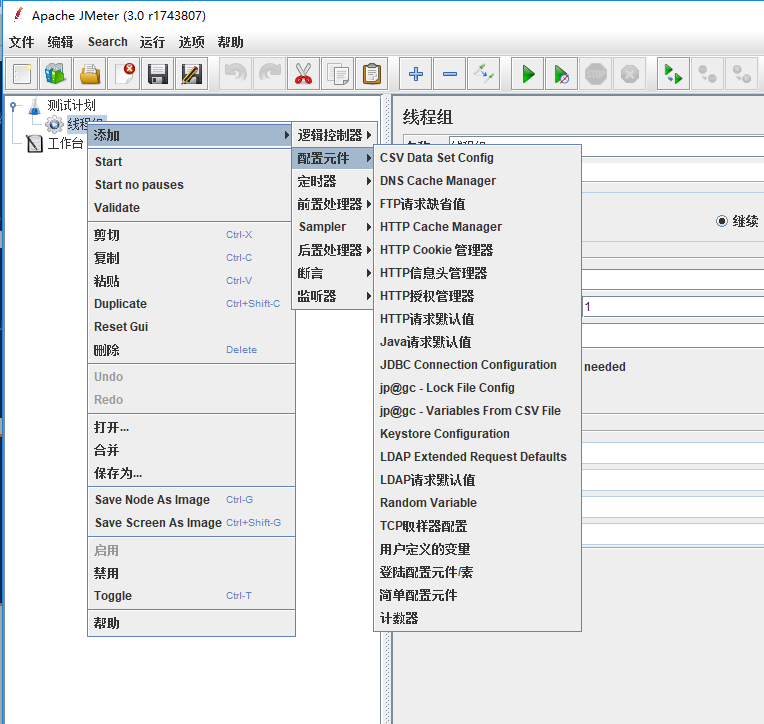Expand all with the plus icon
The width and height of the screenshot is (764, 724).
coord(416,74)
